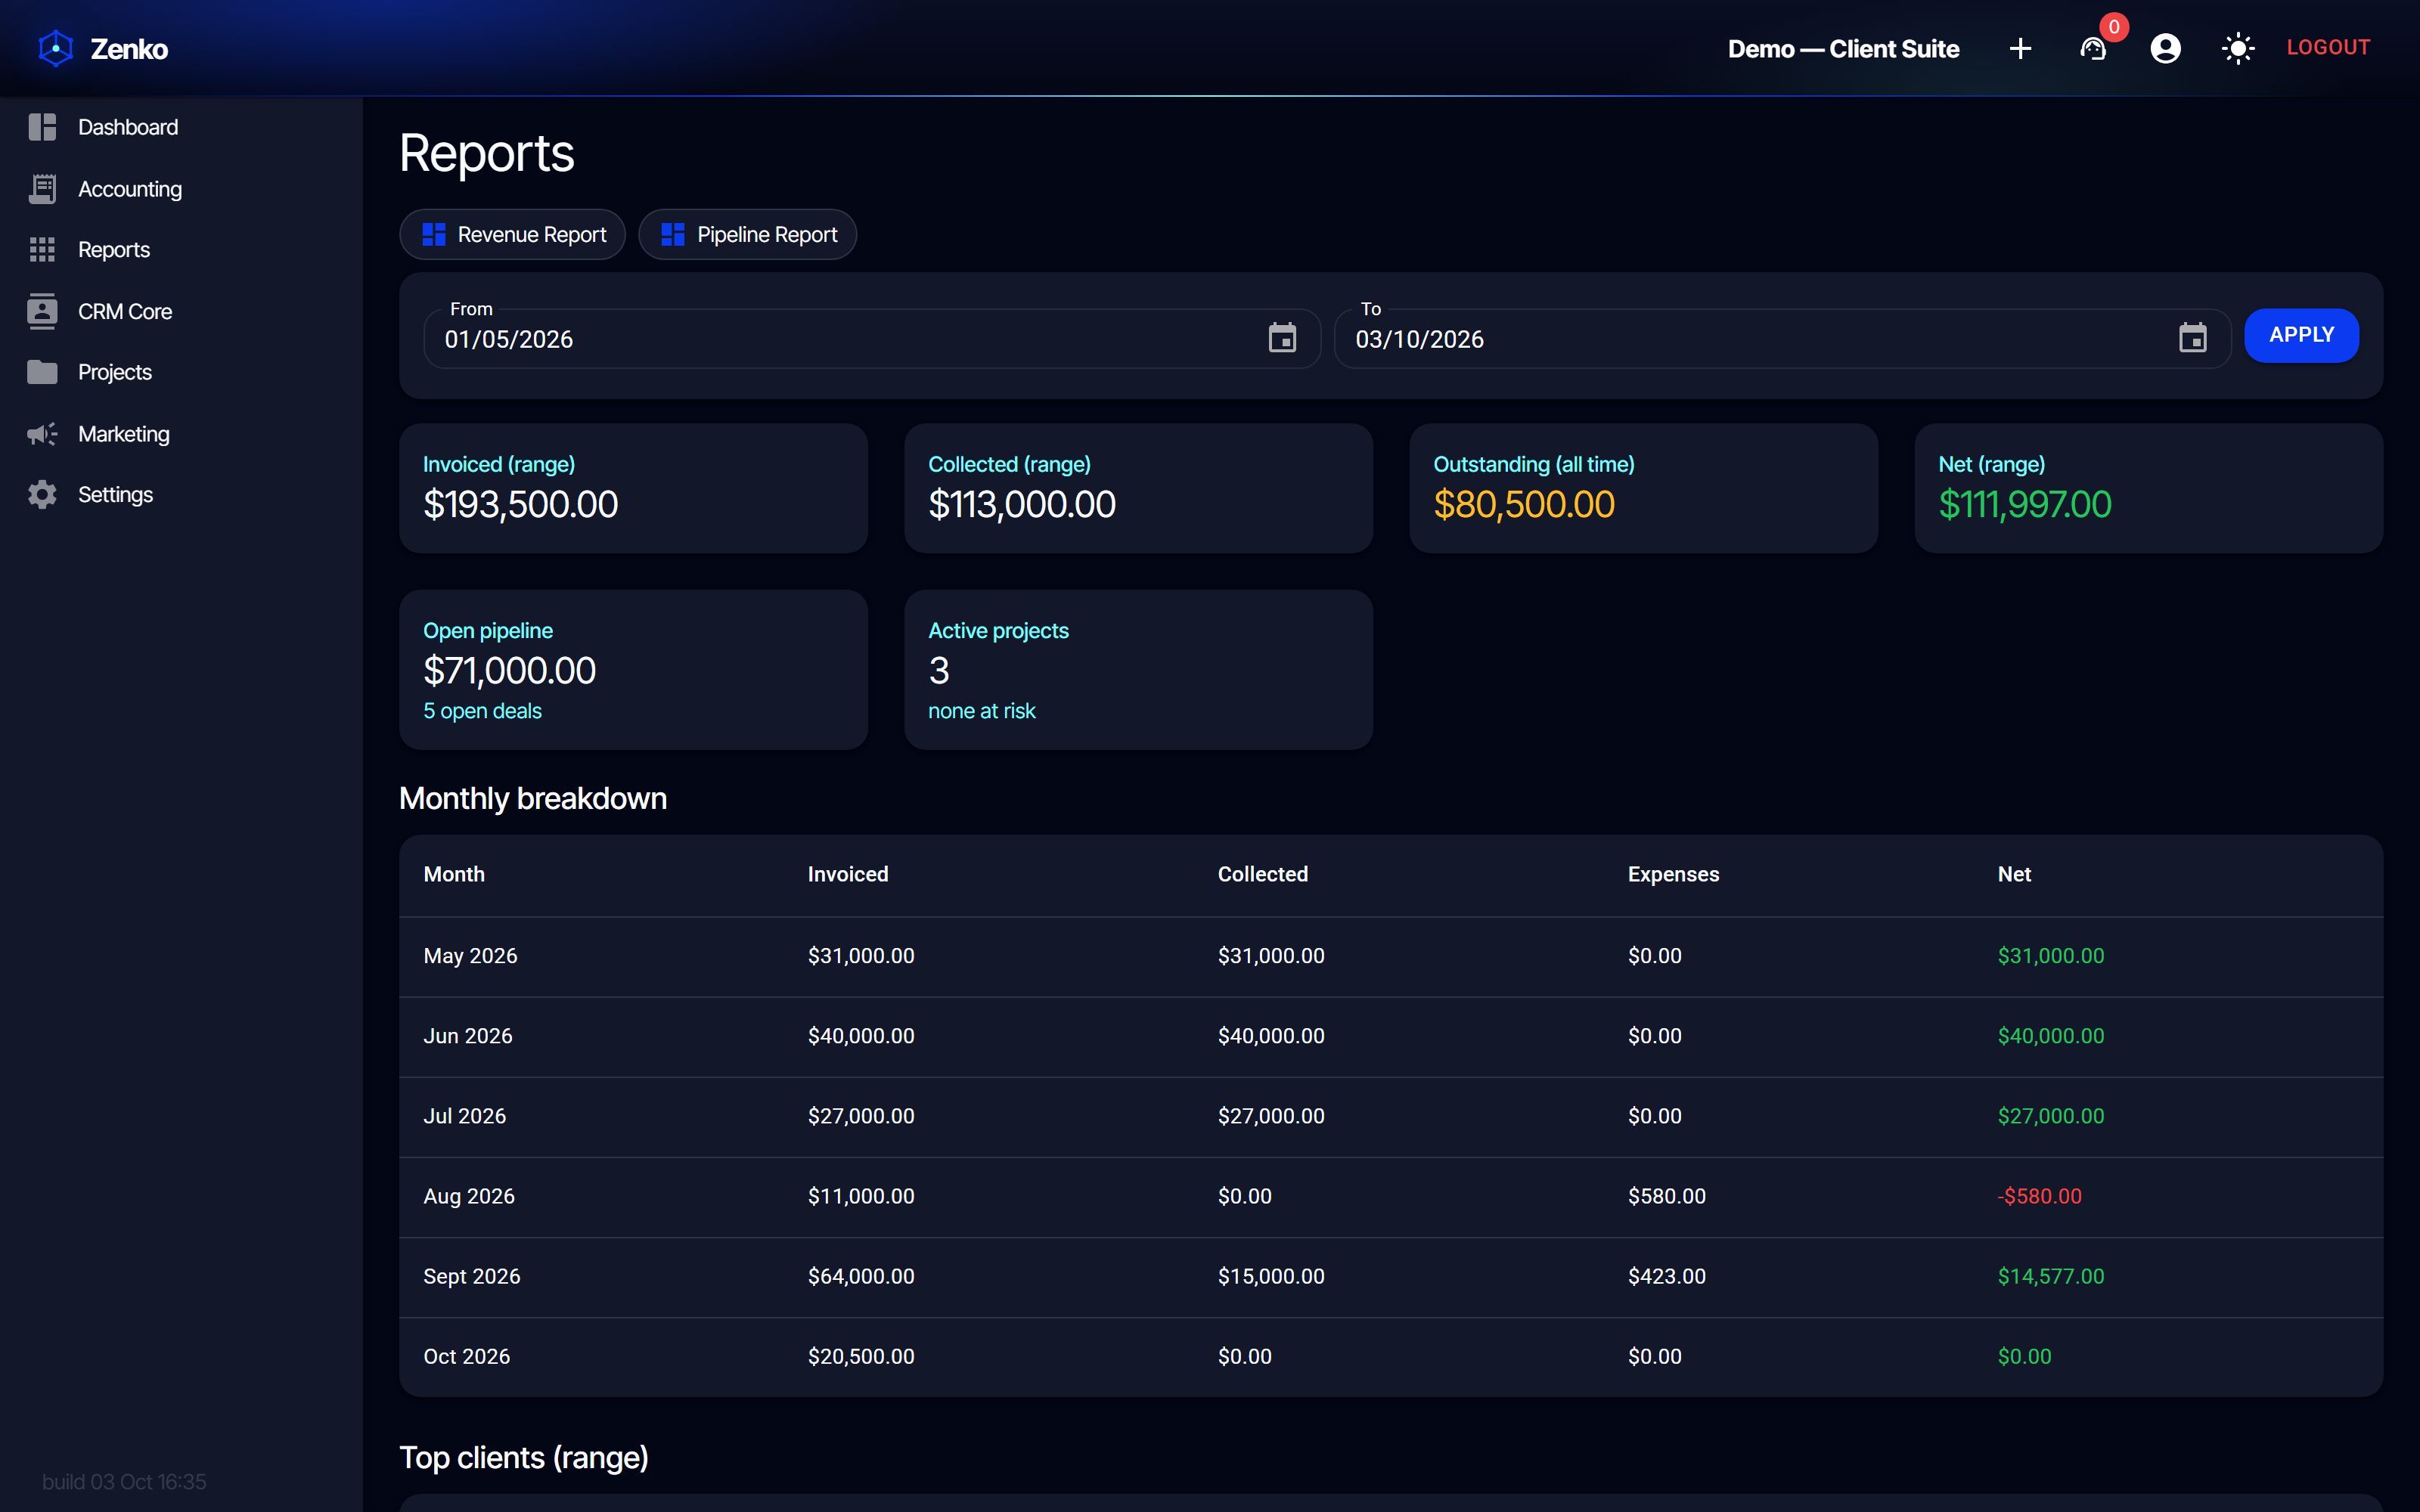Click Sept 2026 invoiced $64,000.00
Screen dimensions: 2420x1512
point(861,1276)
